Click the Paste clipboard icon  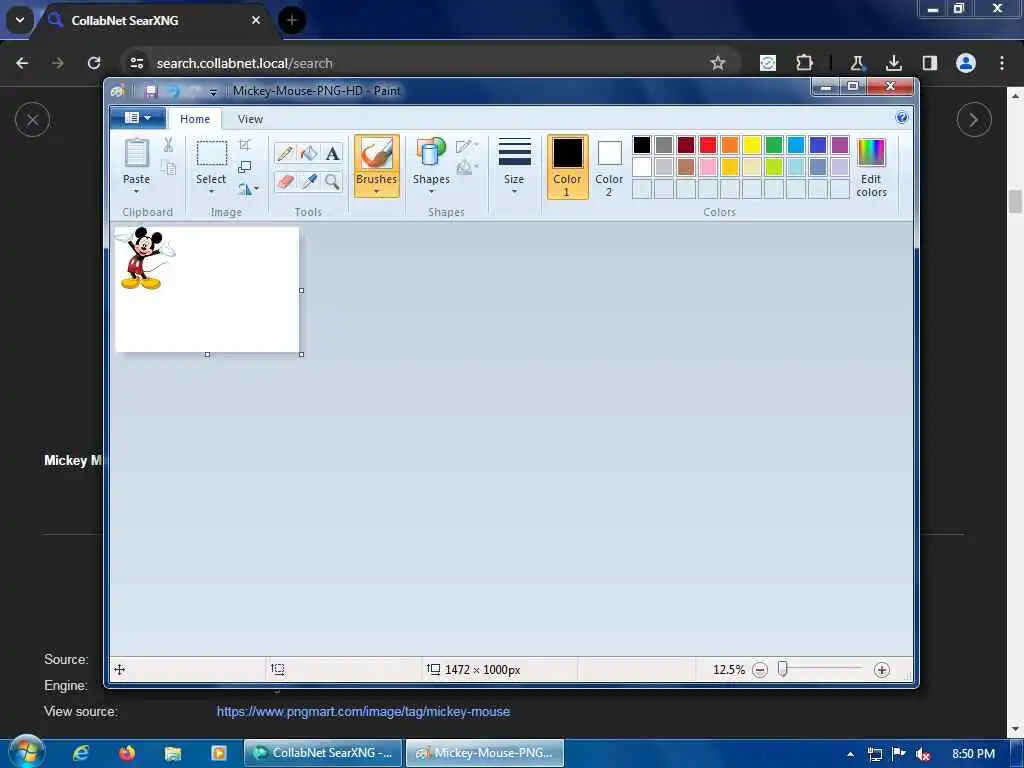pos(136,153)
